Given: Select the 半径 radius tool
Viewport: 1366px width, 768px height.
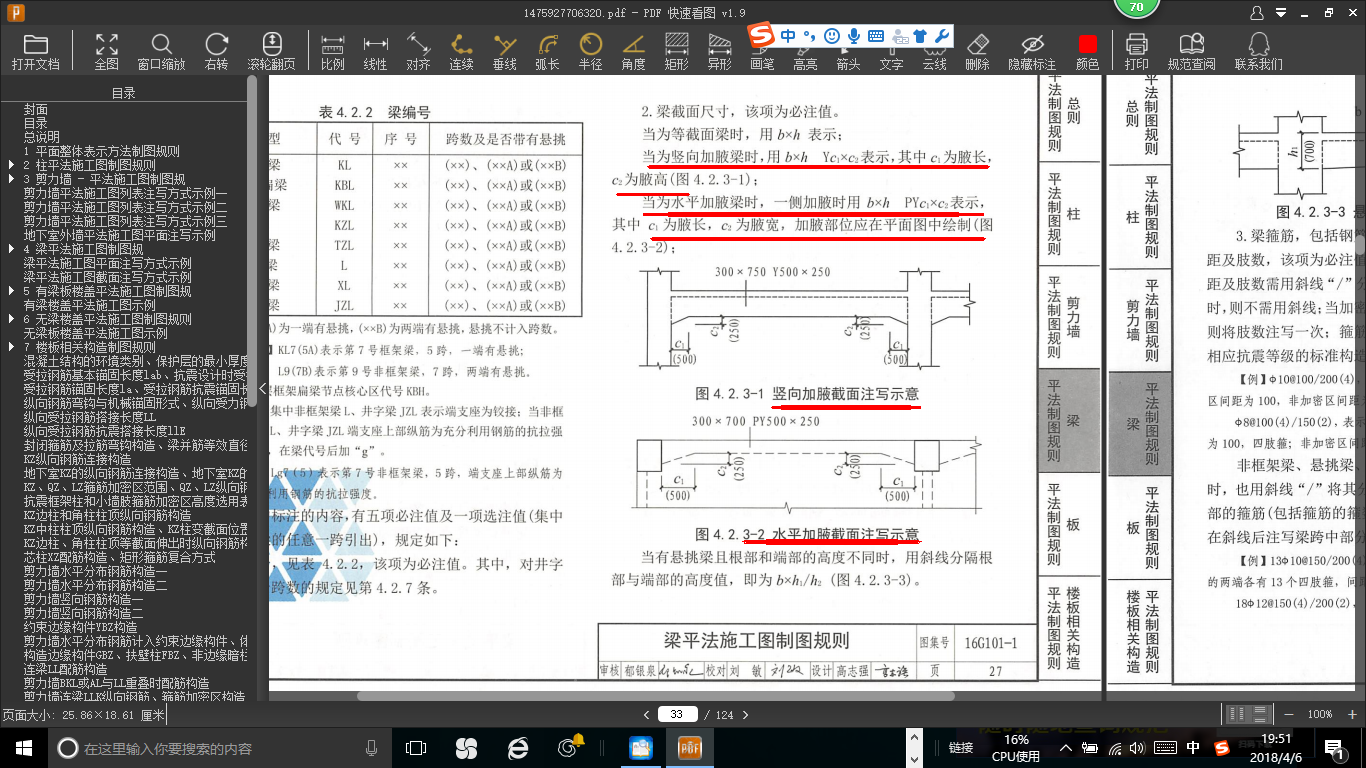Looking at the screenshot, I should pyautogui.click(x=590, y=51).
